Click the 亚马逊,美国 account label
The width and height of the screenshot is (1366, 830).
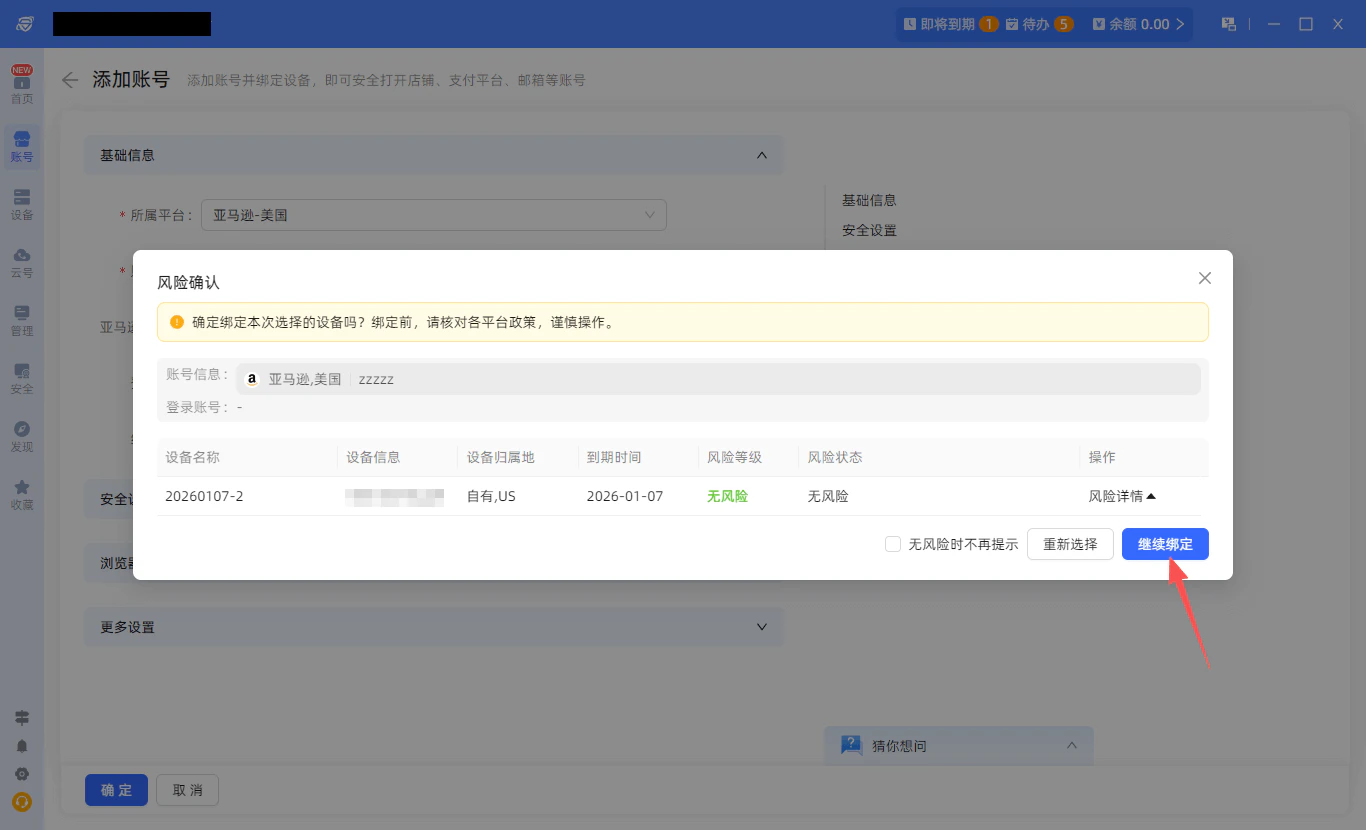coord(305,380)
